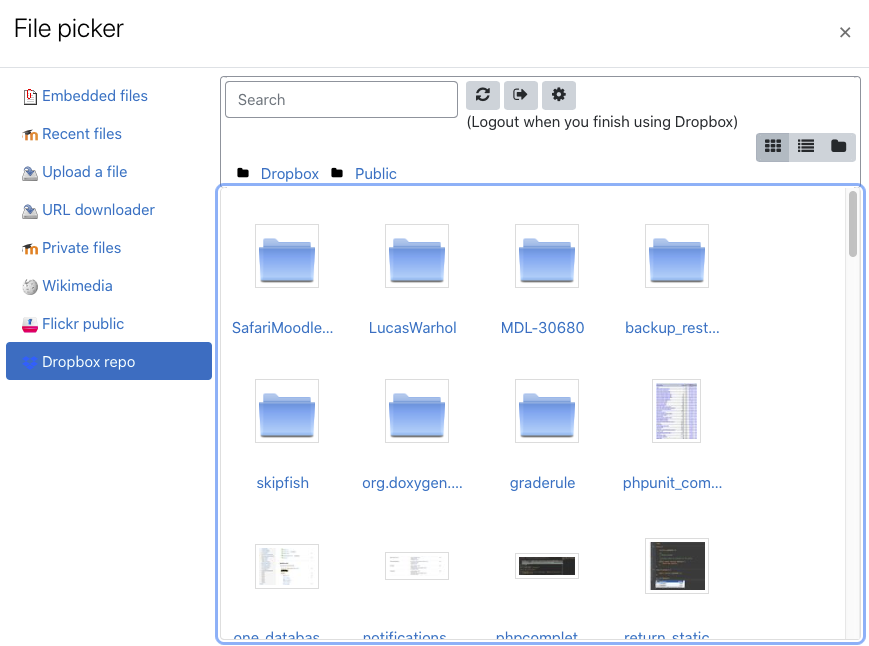Click the graderule name label
869x646 pixels.
coord(543,483)
